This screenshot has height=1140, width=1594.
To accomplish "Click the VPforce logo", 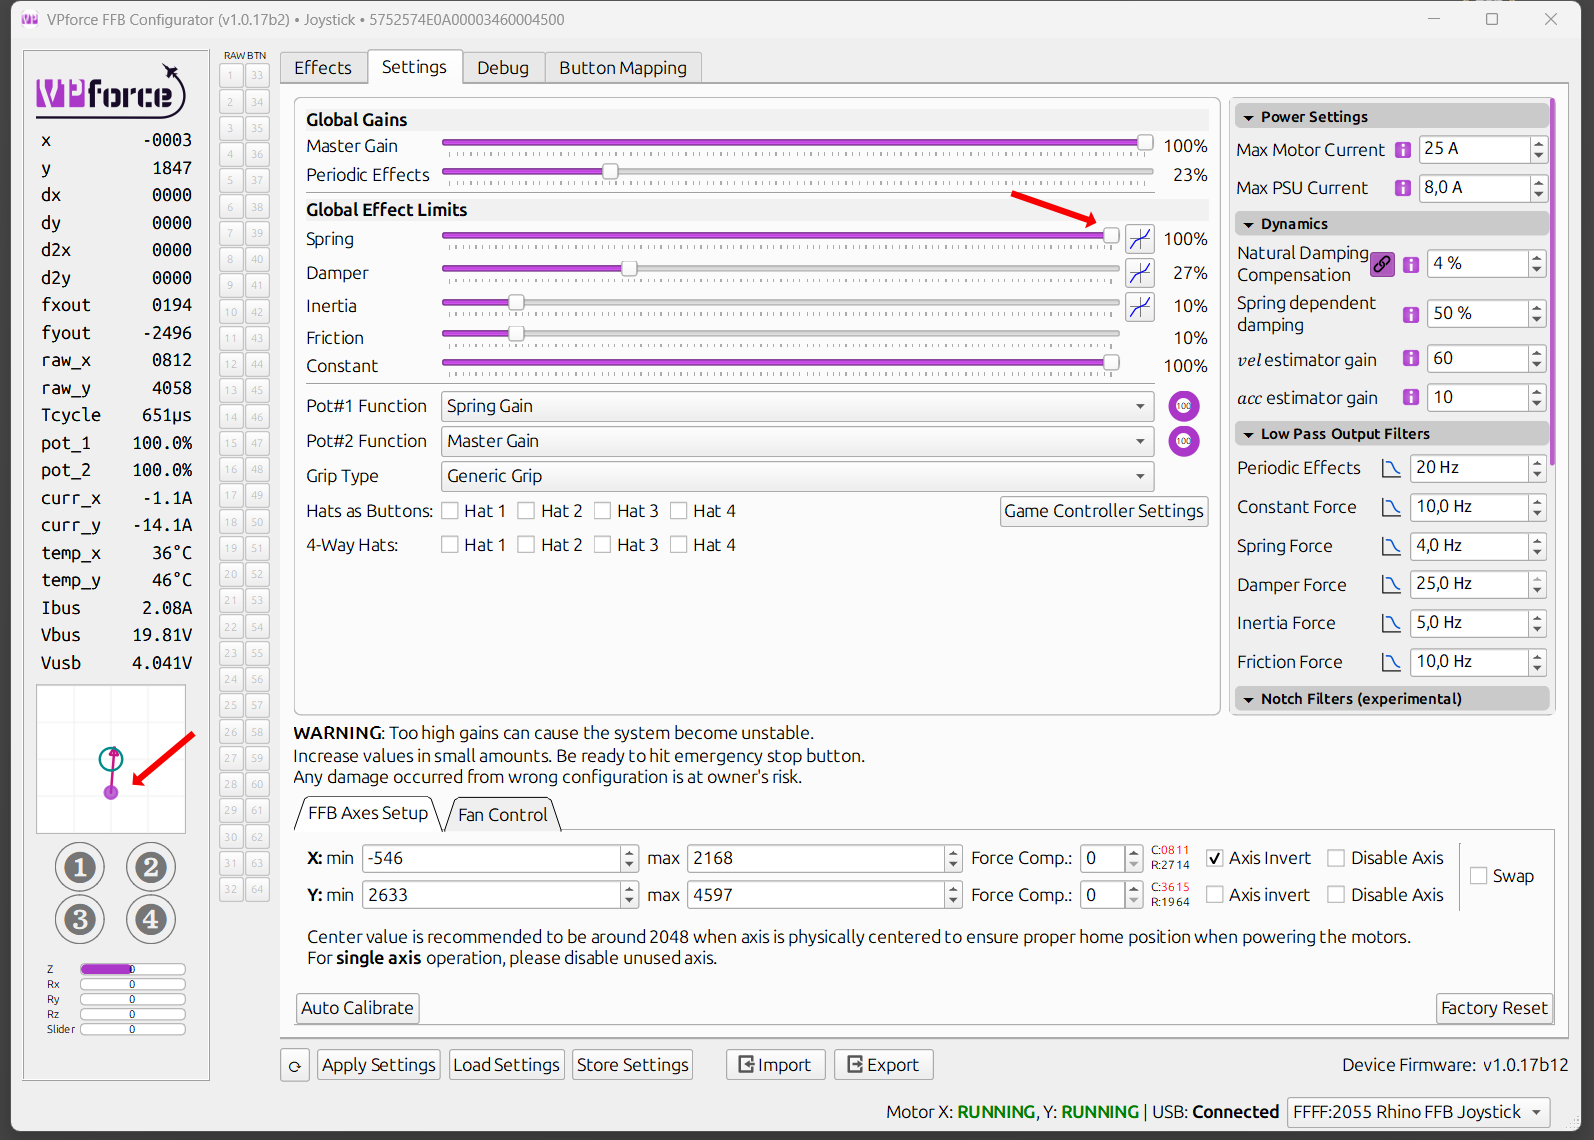I will point(111,92).
